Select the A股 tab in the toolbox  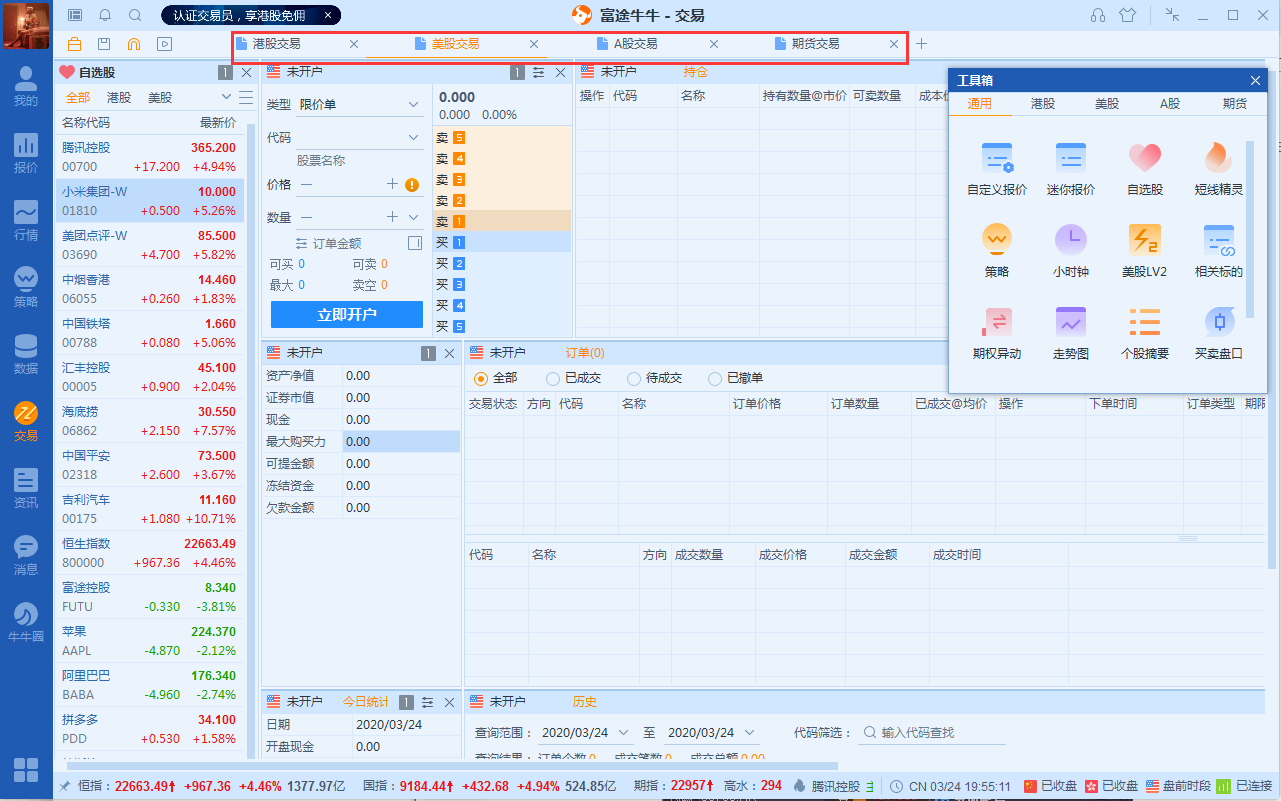click(1170, 103)
